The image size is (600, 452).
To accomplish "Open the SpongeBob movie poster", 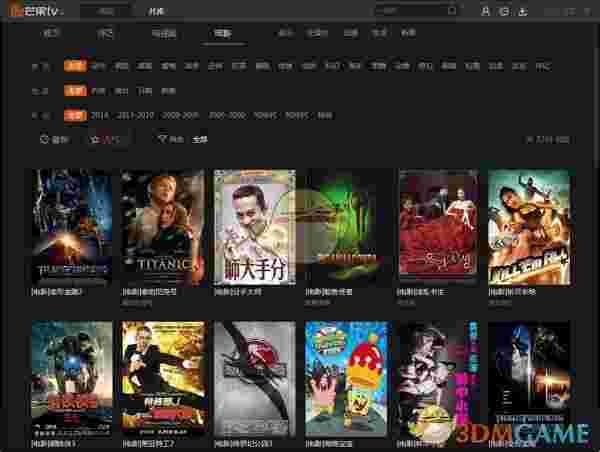I will (x=346, y=379).
